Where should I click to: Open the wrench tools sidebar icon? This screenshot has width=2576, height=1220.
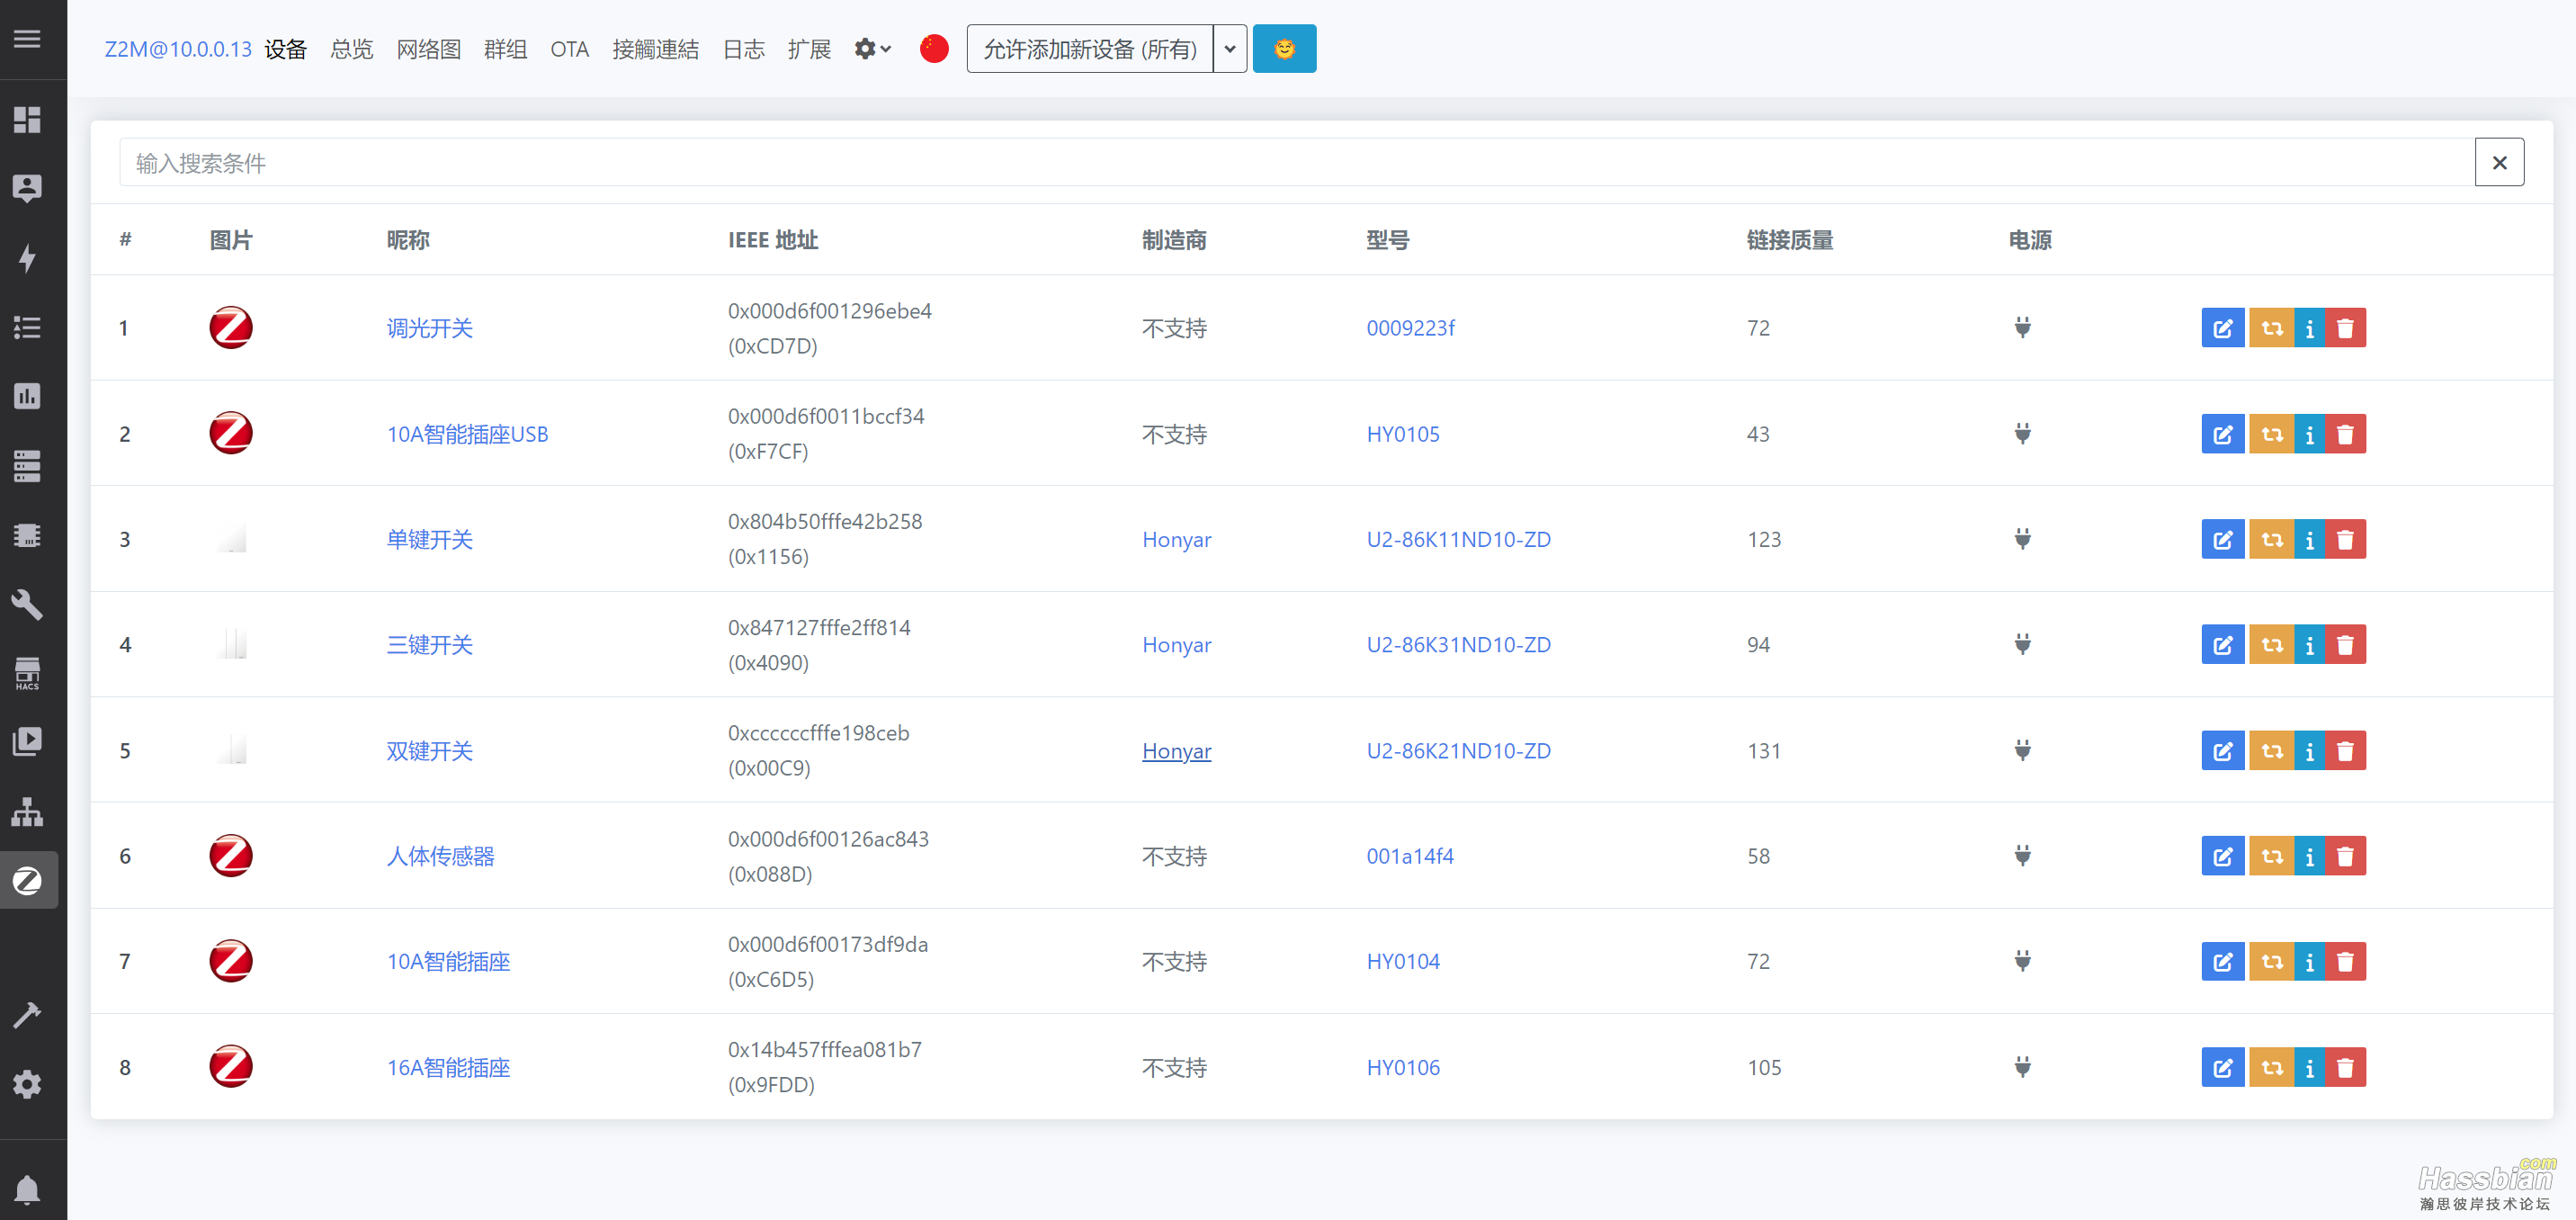pos(27,605)
